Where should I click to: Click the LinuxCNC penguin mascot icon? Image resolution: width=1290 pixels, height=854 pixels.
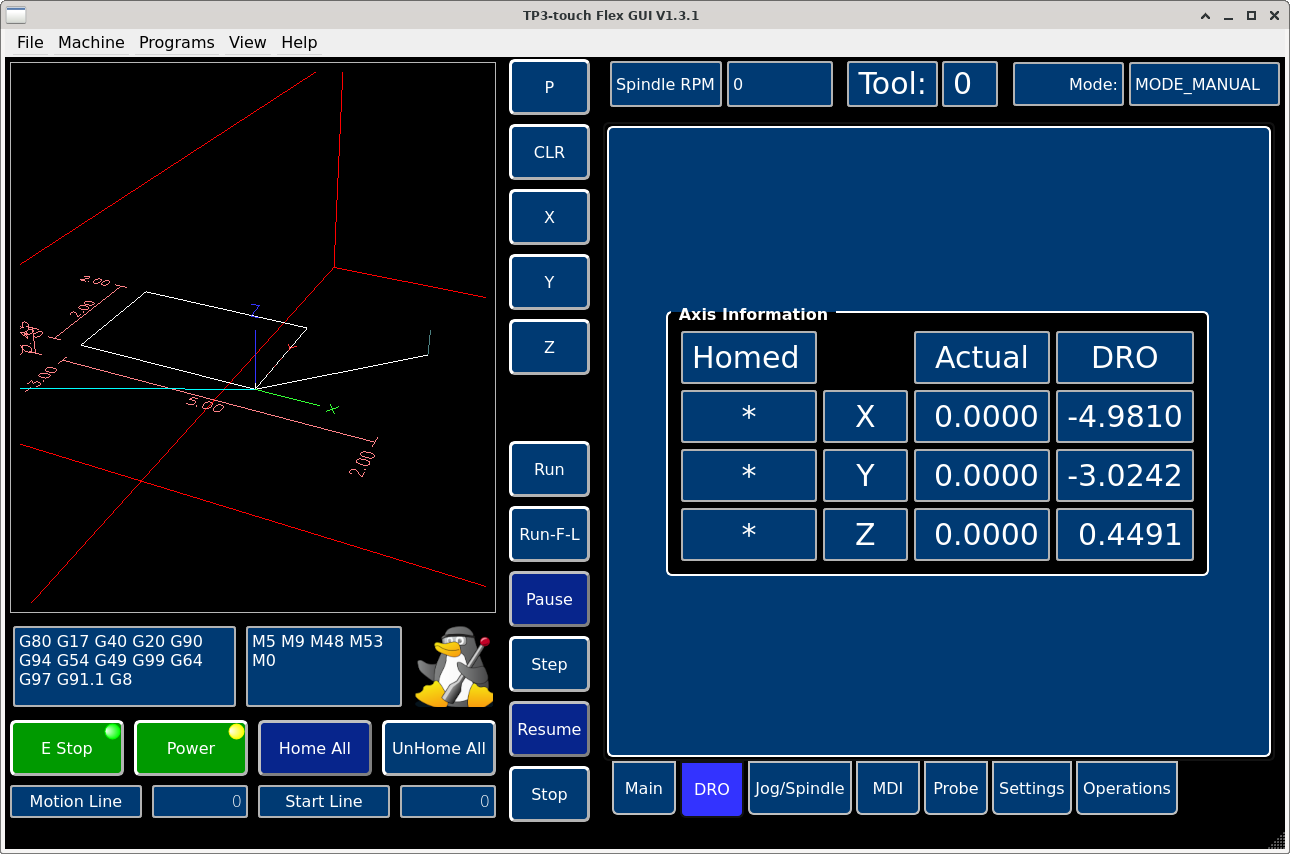pyautogui.click(x=455, y=667)
